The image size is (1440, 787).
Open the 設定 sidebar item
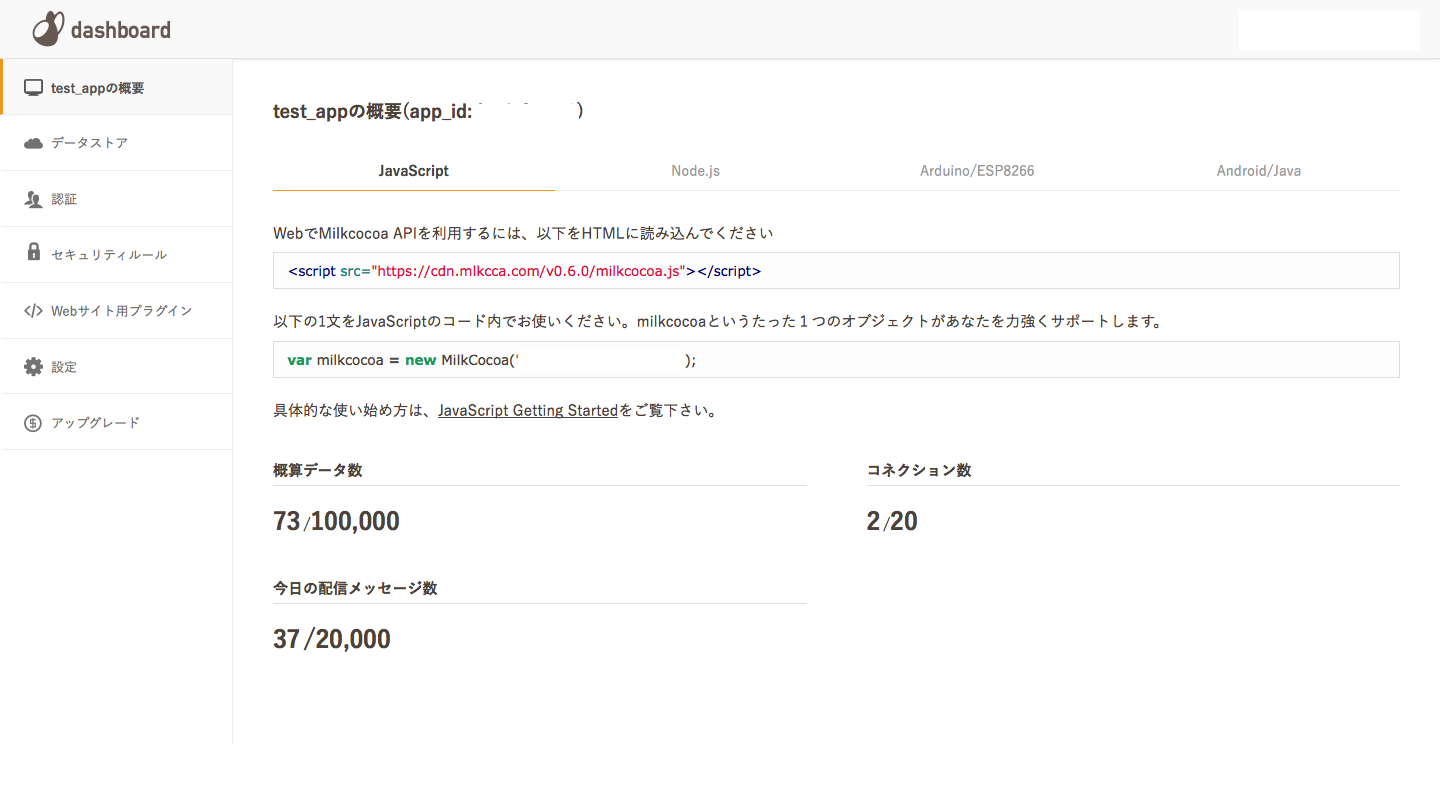[116, 367]
